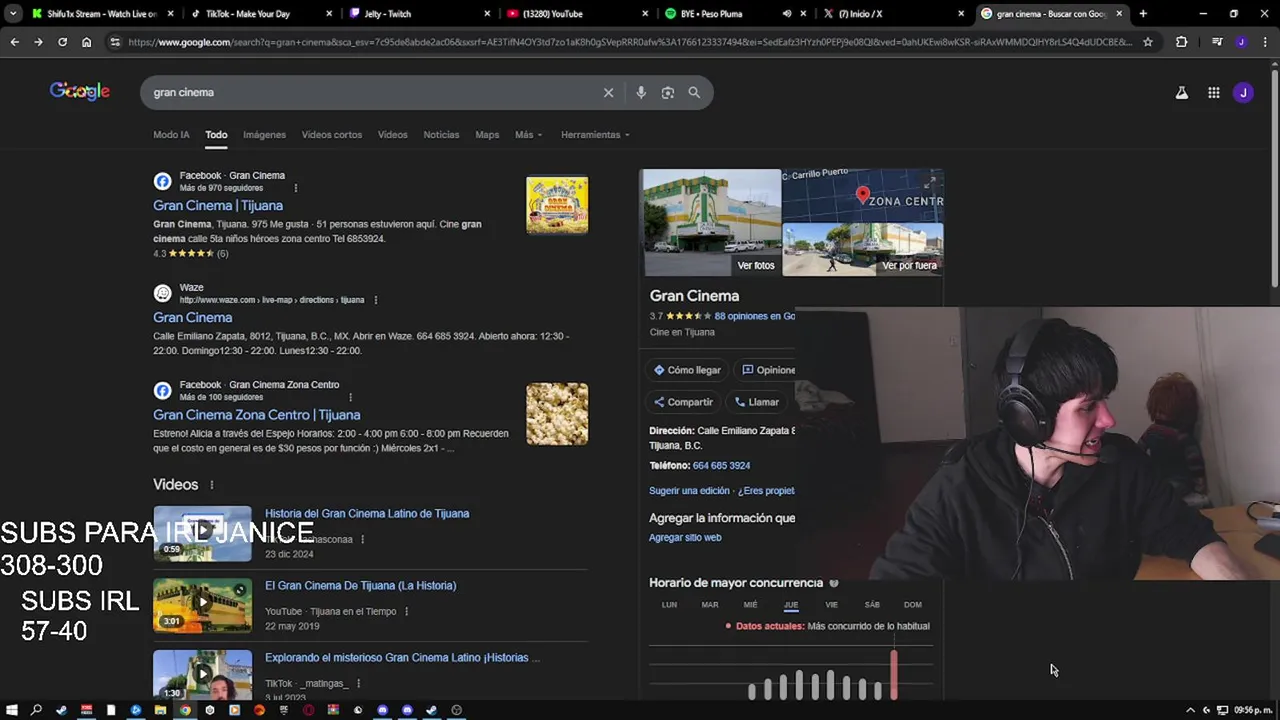Click the Compartir button
1280x720 pixels.
[x=683, y=402]
